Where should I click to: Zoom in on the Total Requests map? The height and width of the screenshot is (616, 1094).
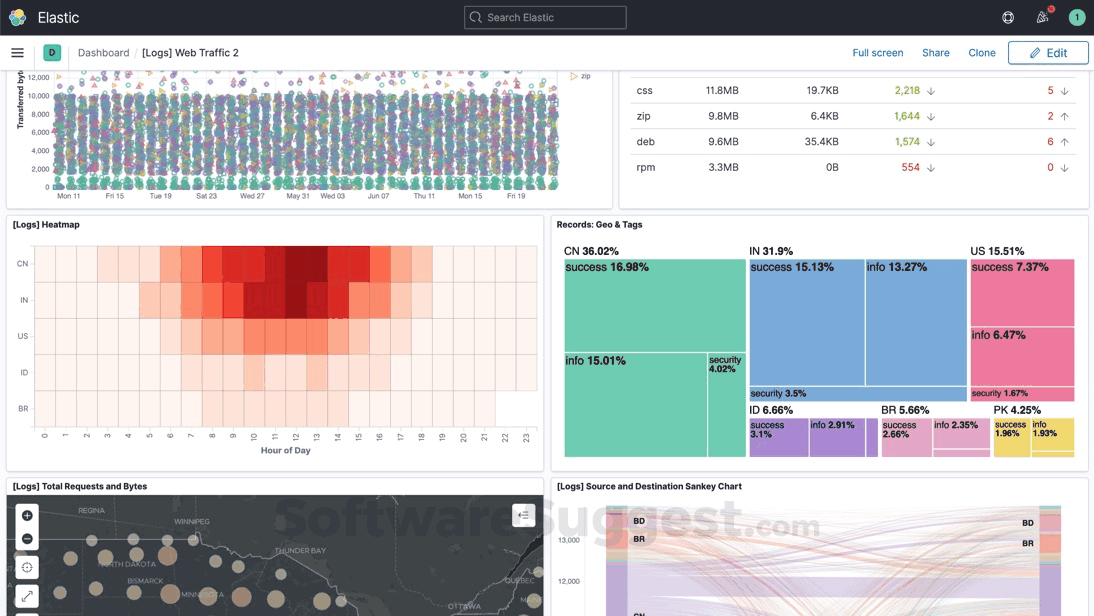(26, 517)
